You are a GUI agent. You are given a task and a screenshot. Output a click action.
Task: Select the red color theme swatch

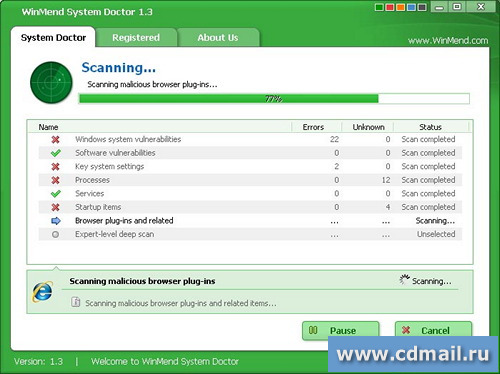tap(390, 7)
